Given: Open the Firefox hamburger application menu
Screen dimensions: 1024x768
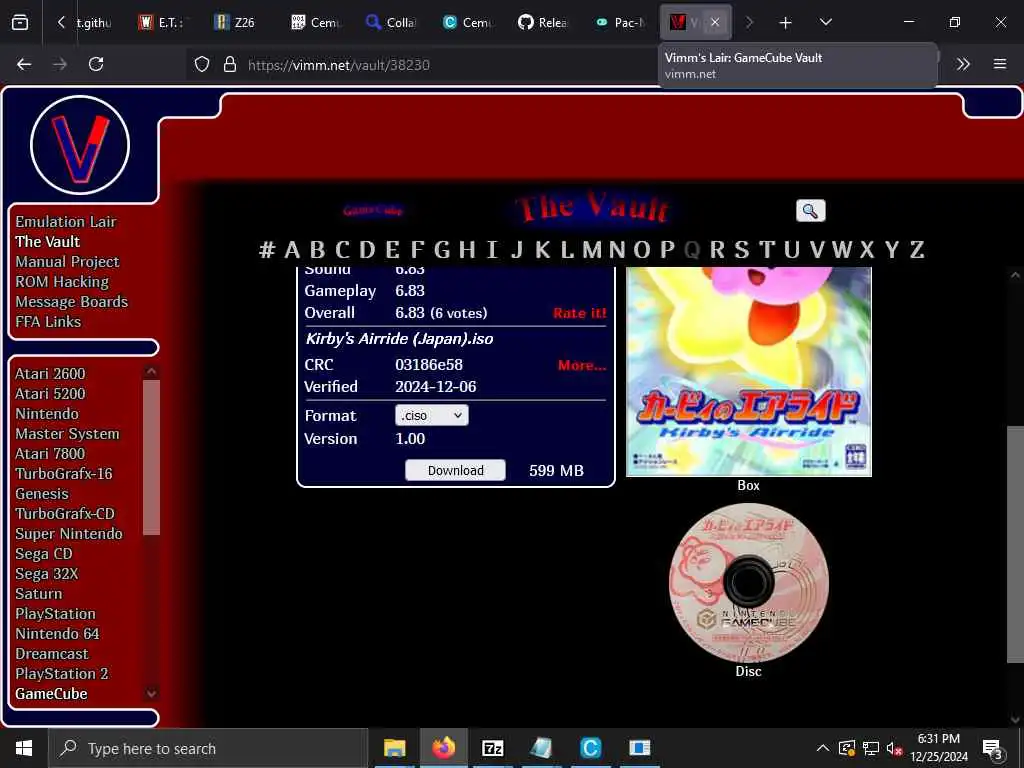Looking at the screenshot, I should (x=1000, y=64).
